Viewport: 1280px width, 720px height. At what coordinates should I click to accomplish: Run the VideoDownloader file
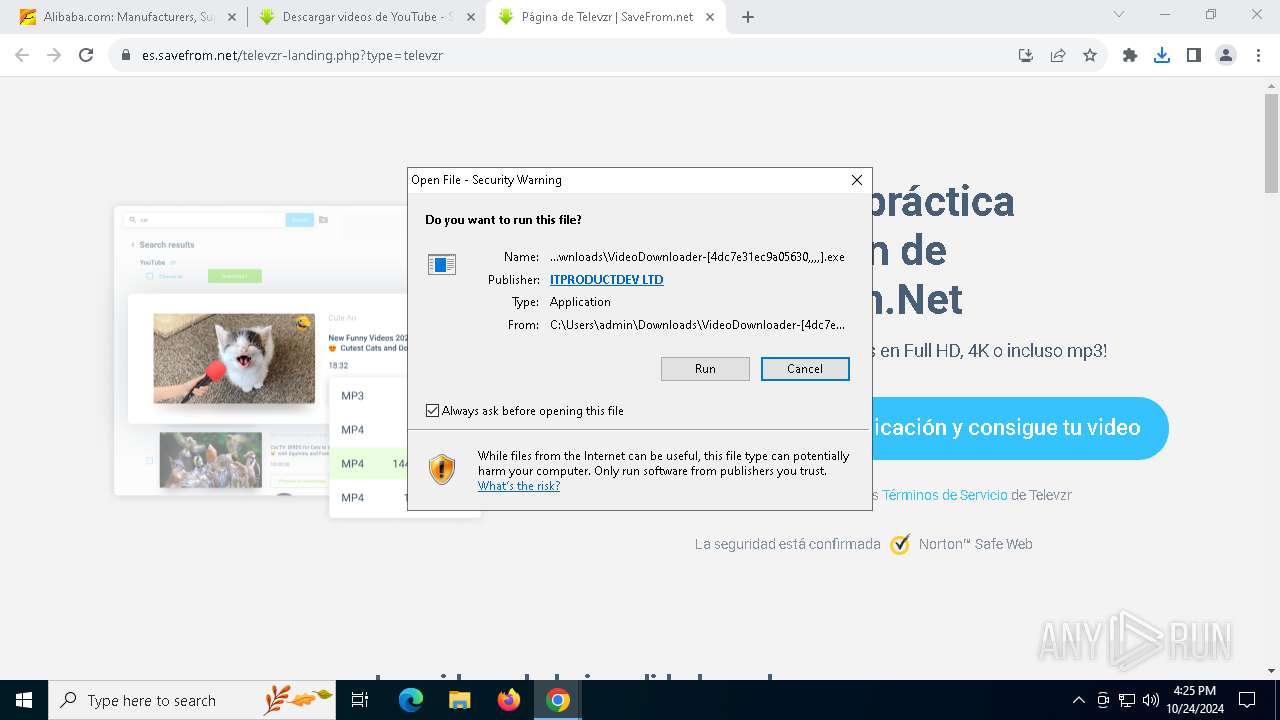[x=705, y=369]
